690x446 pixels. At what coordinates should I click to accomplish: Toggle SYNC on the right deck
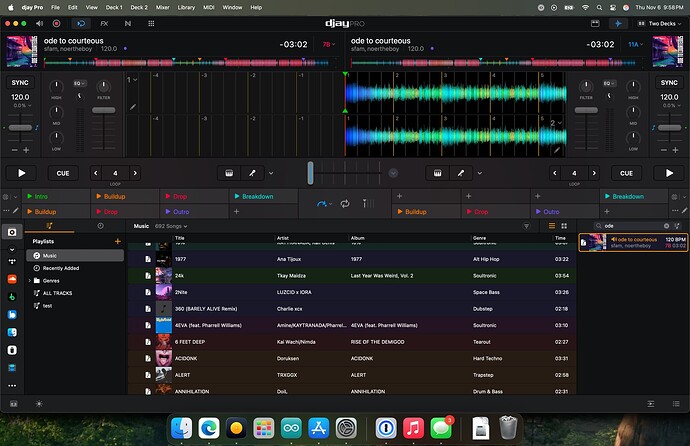click(x=669, y=83)
